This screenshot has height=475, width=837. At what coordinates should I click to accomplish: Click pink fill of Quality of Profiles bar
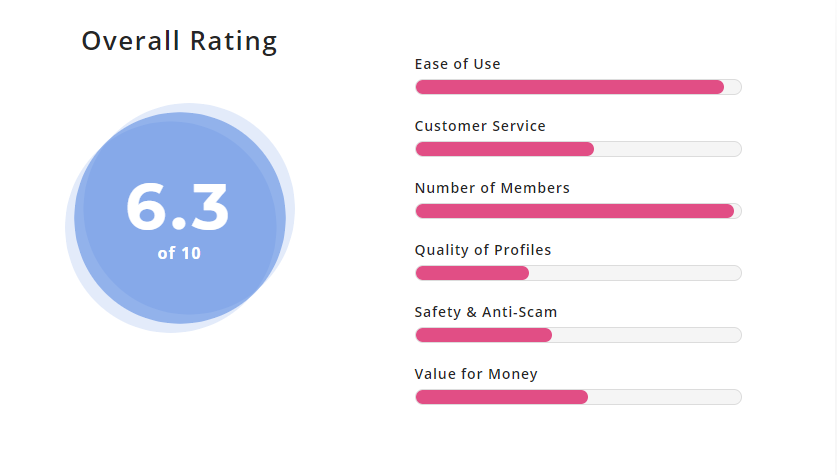pyautogui.click(x=472, y=273)
